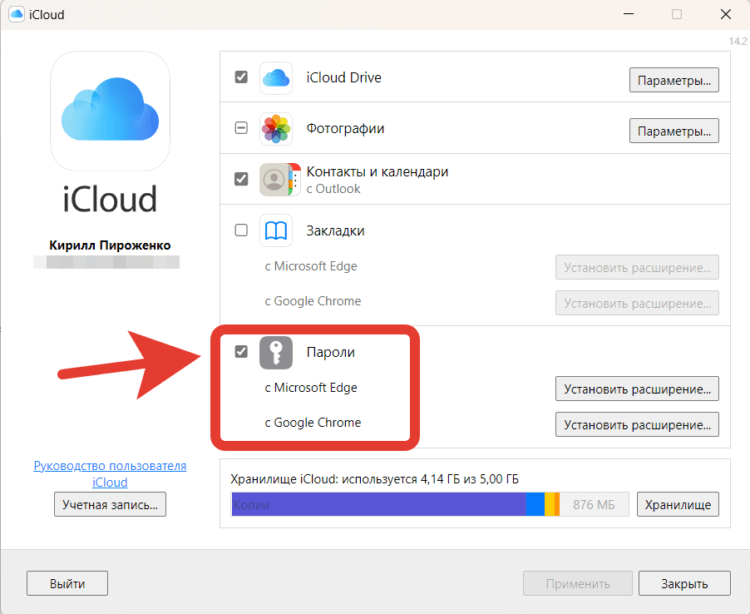Click the Bookmarks book icon
Viewport: 750px width, 614px height.
(276, 230)
